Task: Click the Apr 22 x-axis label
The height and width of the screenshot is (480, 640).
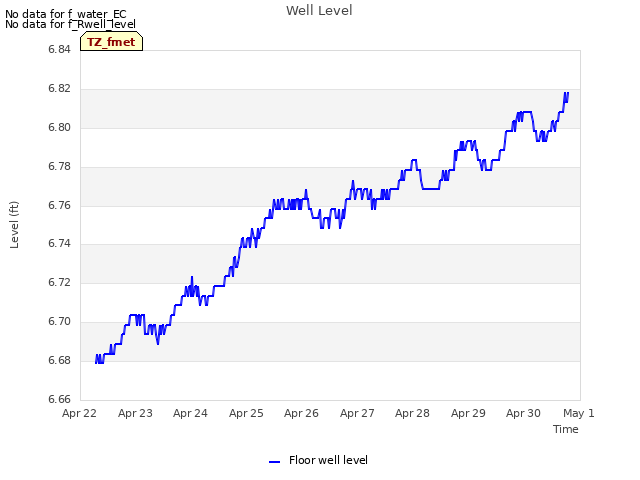Action: 79,413
